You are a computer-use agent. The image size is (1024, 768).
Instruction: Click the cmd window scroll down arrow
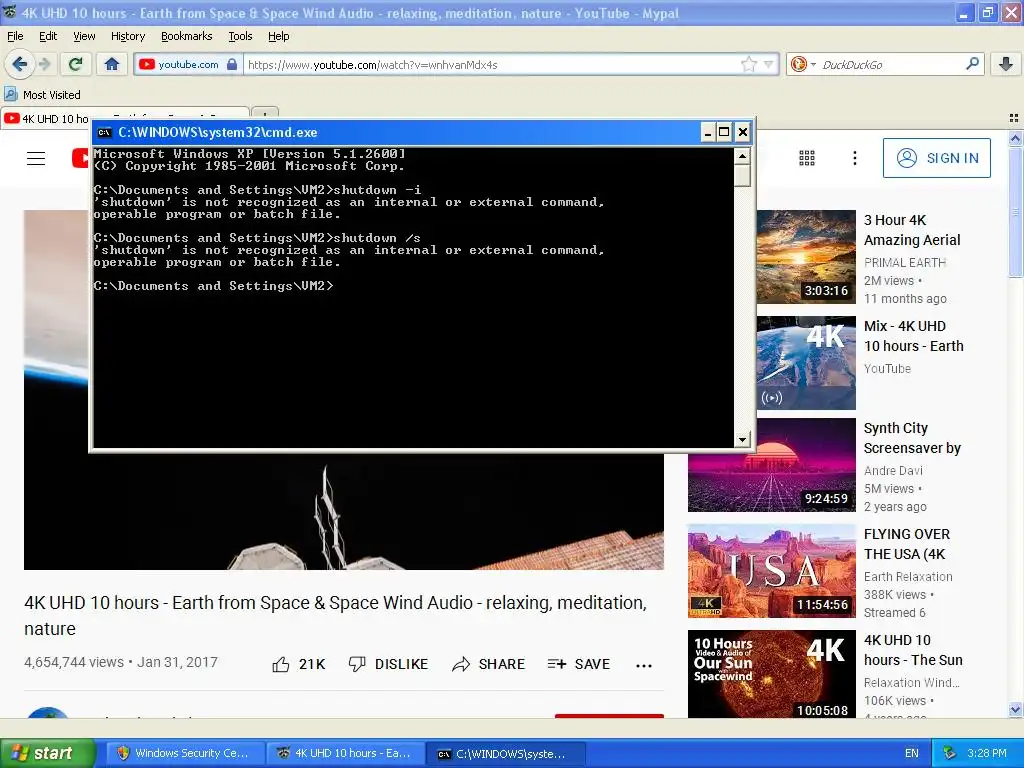tap(742, 440)
